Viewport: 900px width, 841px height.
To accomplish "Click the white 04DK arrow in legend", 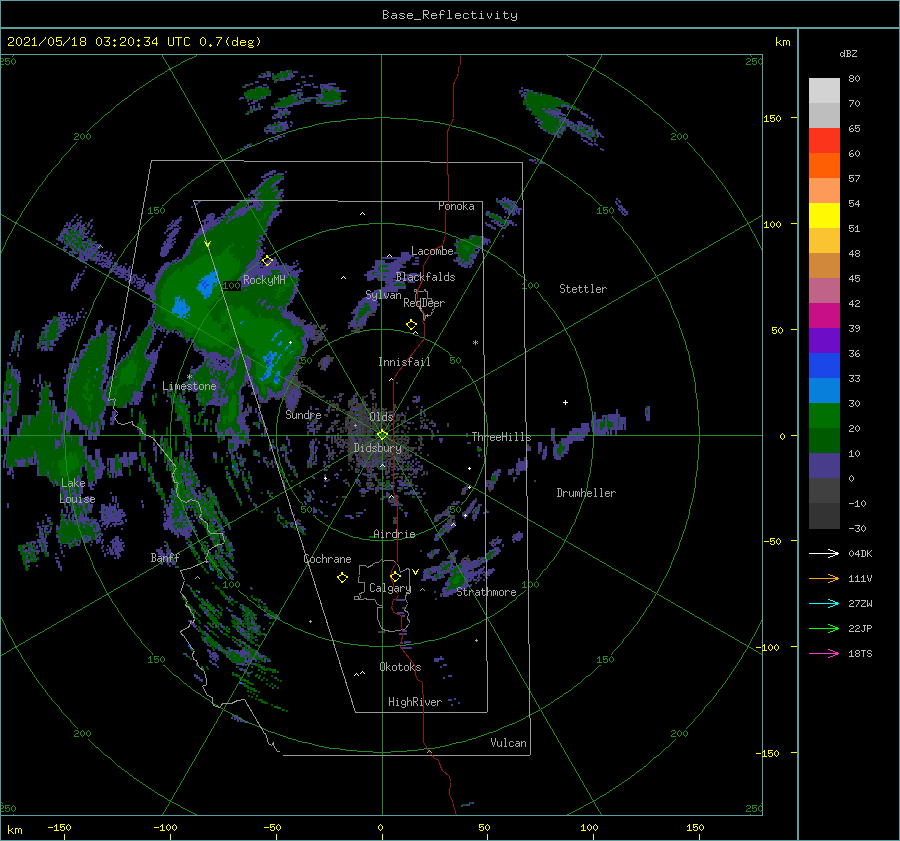I will (x=824, y=553).
